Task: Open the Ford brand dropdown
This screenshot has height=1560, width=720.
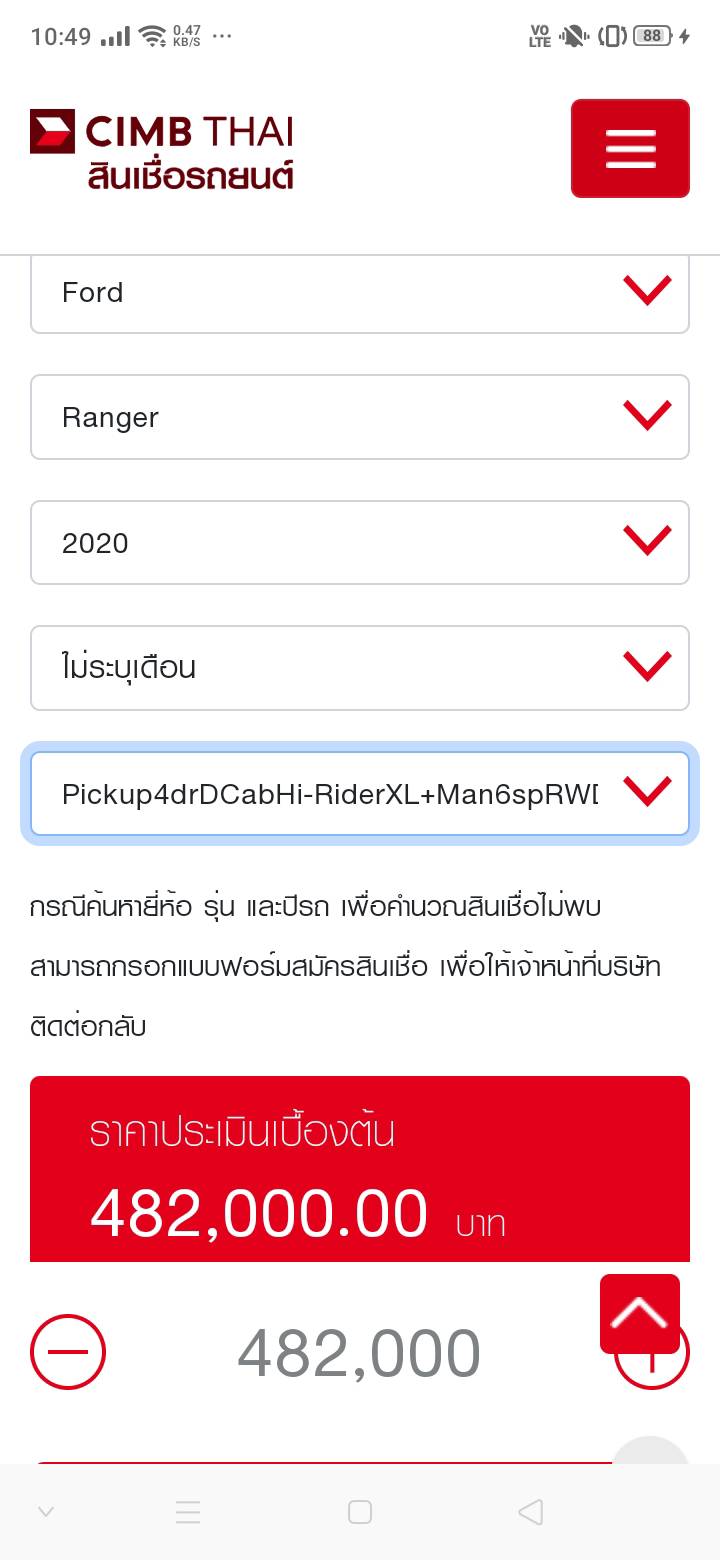Action: point(330,293)
